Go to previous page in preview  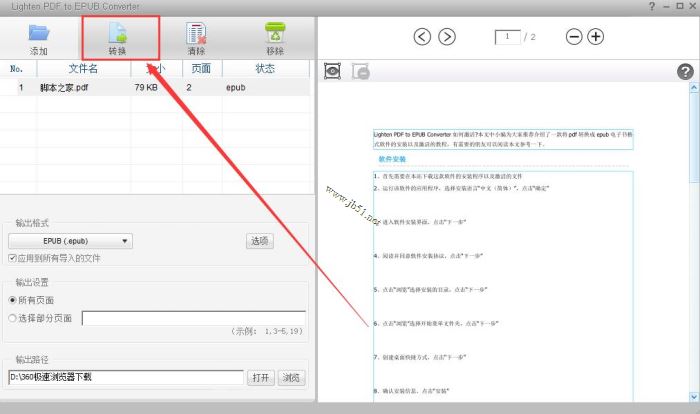click(x=422, y=37)
